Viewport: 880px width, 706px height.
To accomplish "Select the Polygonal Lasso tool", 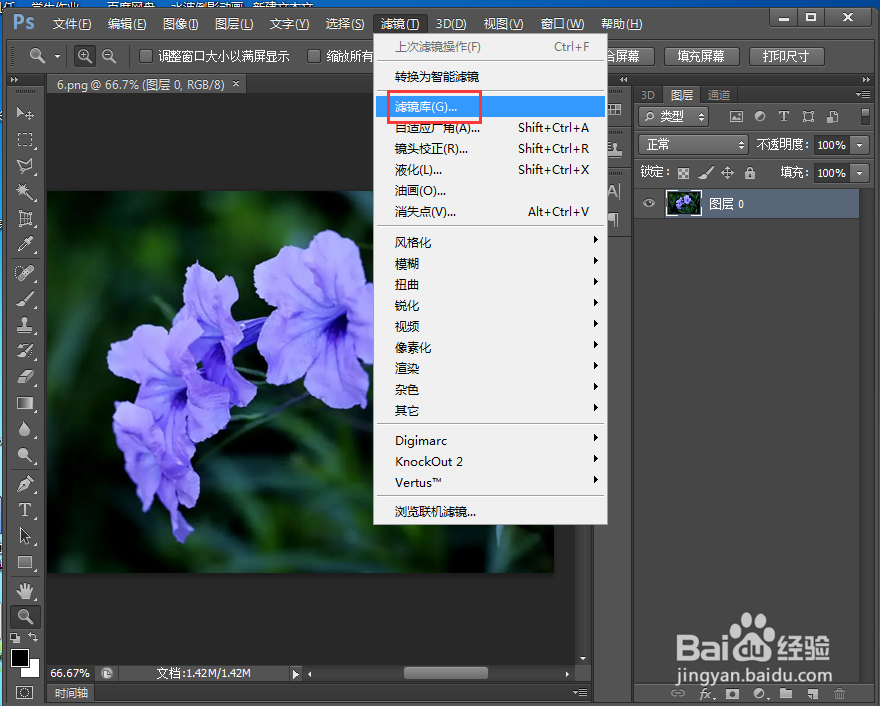I will pos(25,166).
